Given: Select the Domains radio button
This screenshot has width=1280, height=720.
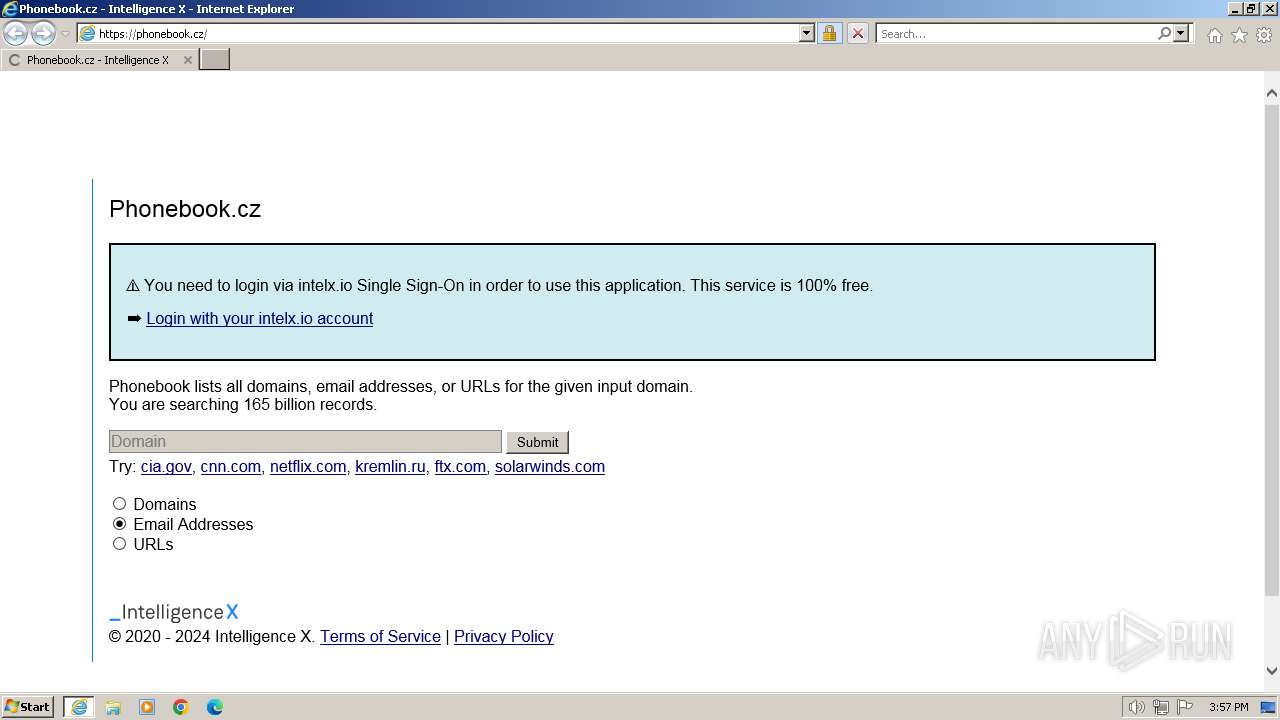Looking at the screenshot, I should (119, 504).
